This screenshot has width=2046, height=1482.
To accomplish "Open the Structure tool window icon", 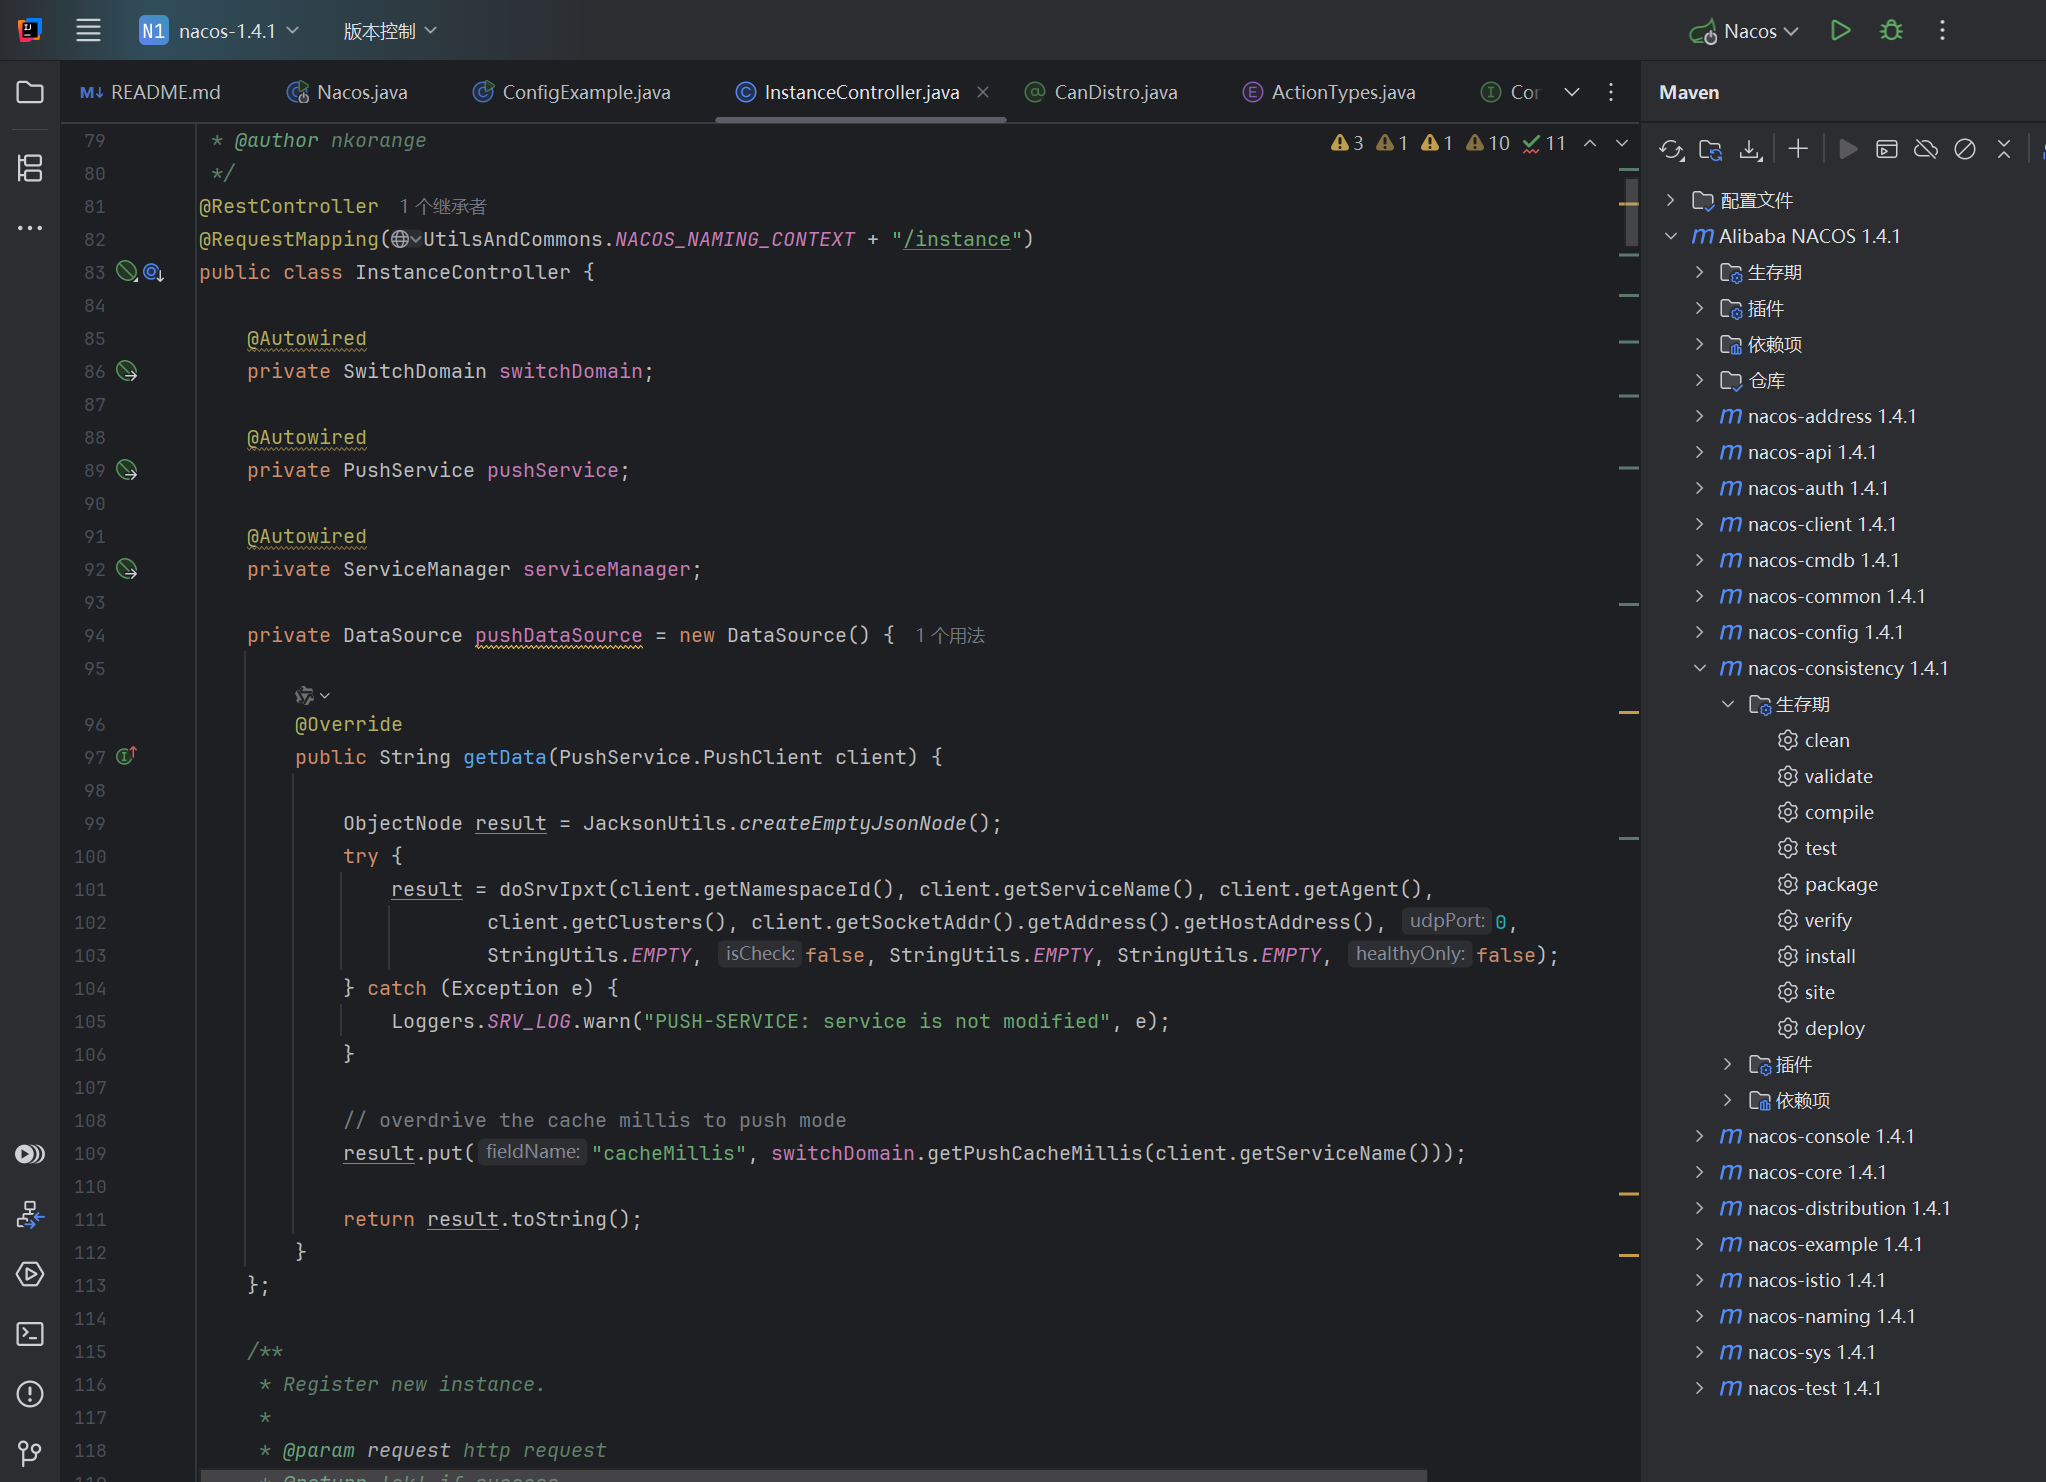I will click(x=30, y=167).
